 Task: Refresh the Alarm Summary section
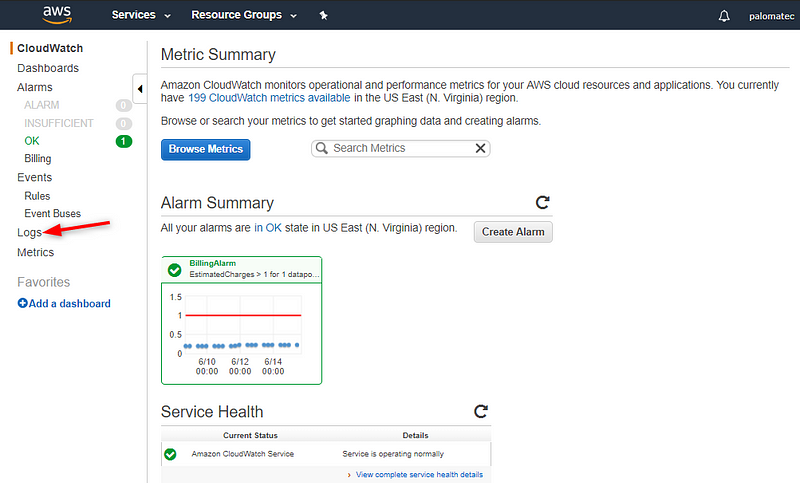pos(542,202)
